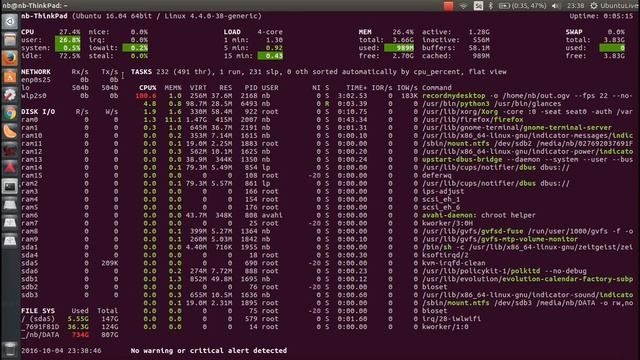The image size is (640, 360).
Task: Open the Ubuntu Dash search launcher
Action: click(x=10, y=21)
